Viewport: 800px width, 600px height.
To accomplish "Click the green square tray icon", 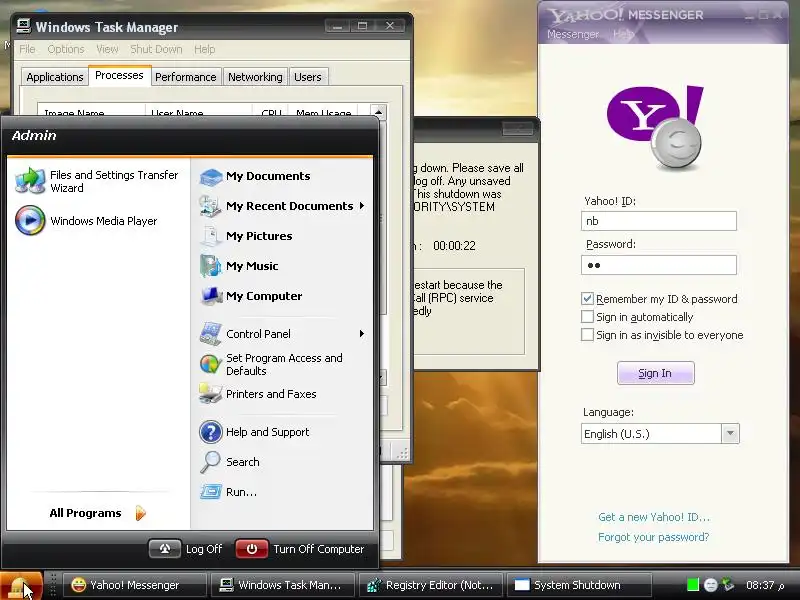I will (x=693, y=585).
